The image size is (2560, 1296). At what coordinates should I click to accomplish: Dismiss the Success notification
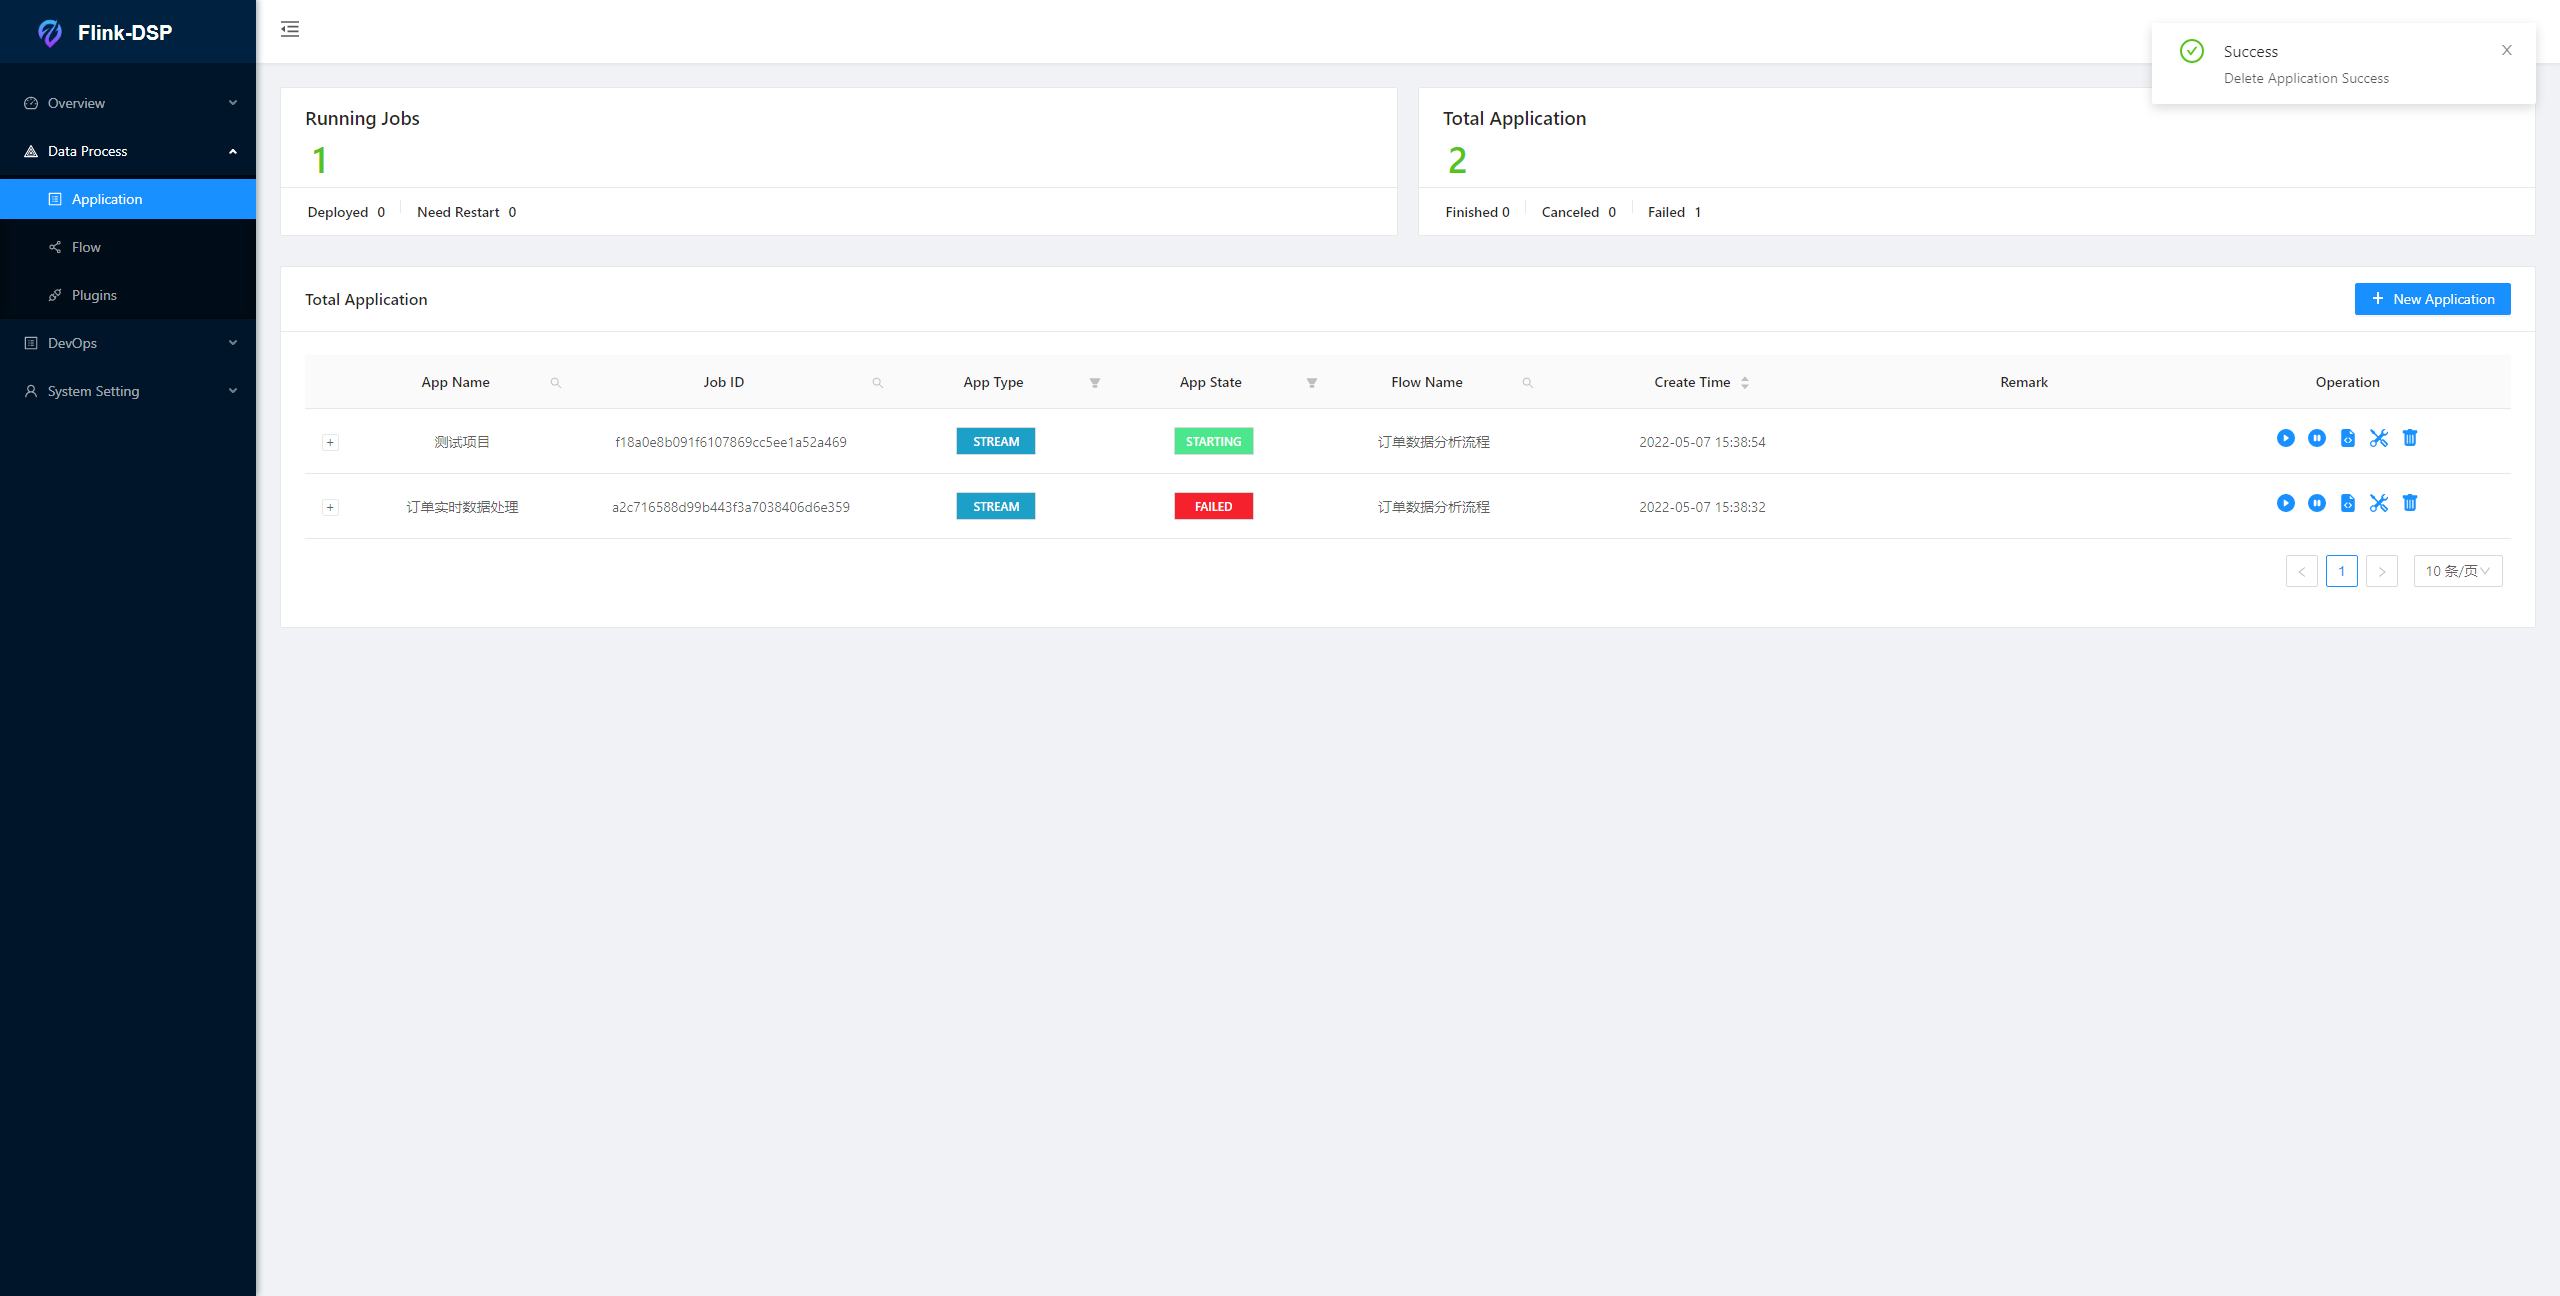coord(2506,50)
